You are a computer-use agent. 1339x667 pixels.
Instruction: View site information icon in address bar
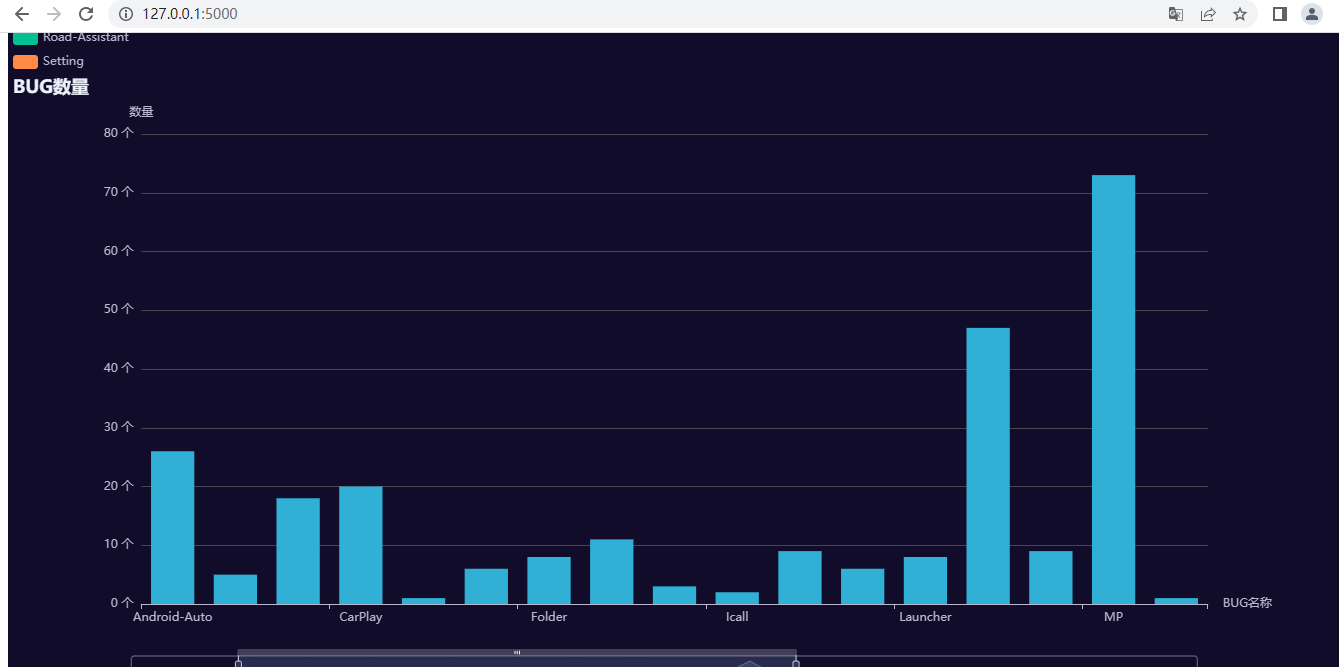click(126, 14)
